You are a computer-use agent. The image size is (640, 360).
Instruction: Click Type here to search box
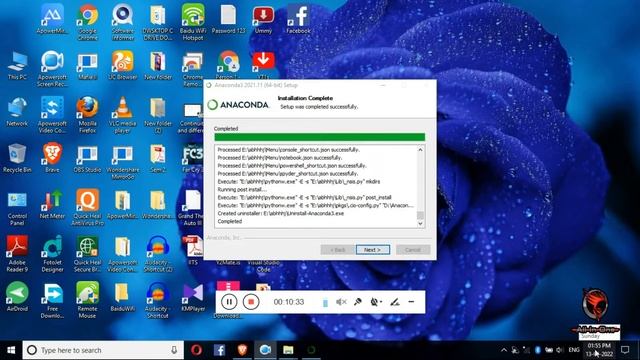tap(103, 350)
